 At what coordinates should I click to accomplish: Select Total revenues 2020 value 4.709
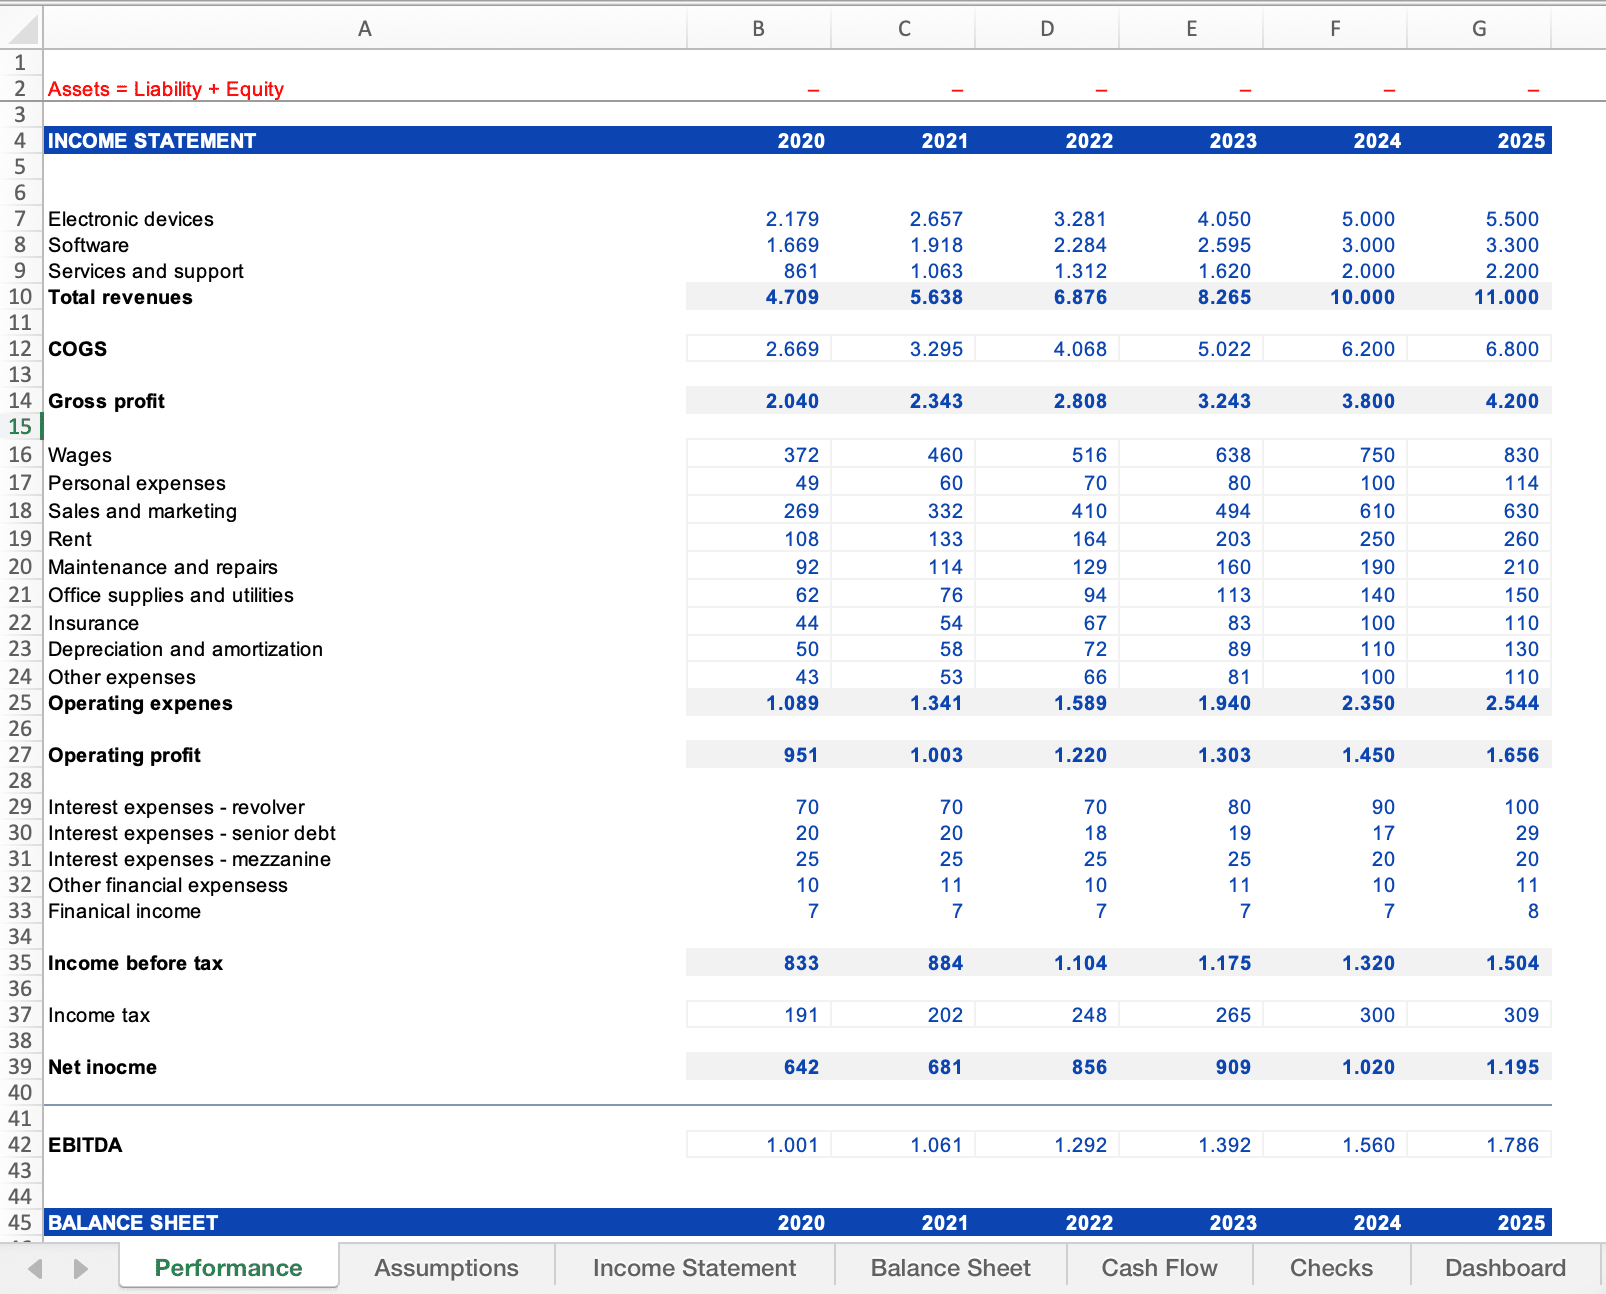point(759,297)
